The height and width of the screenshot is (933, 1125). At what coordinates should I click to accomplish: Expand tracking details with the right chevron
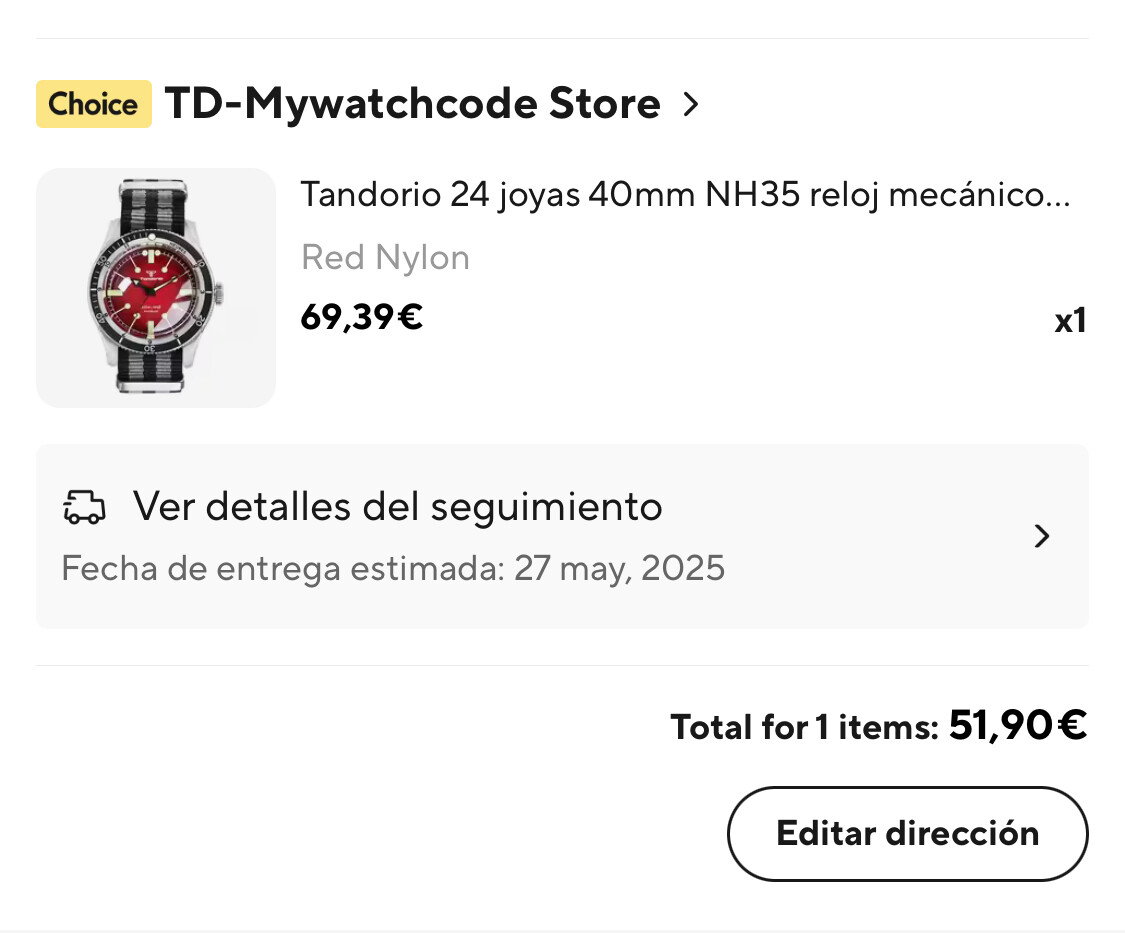(1042, 537)
